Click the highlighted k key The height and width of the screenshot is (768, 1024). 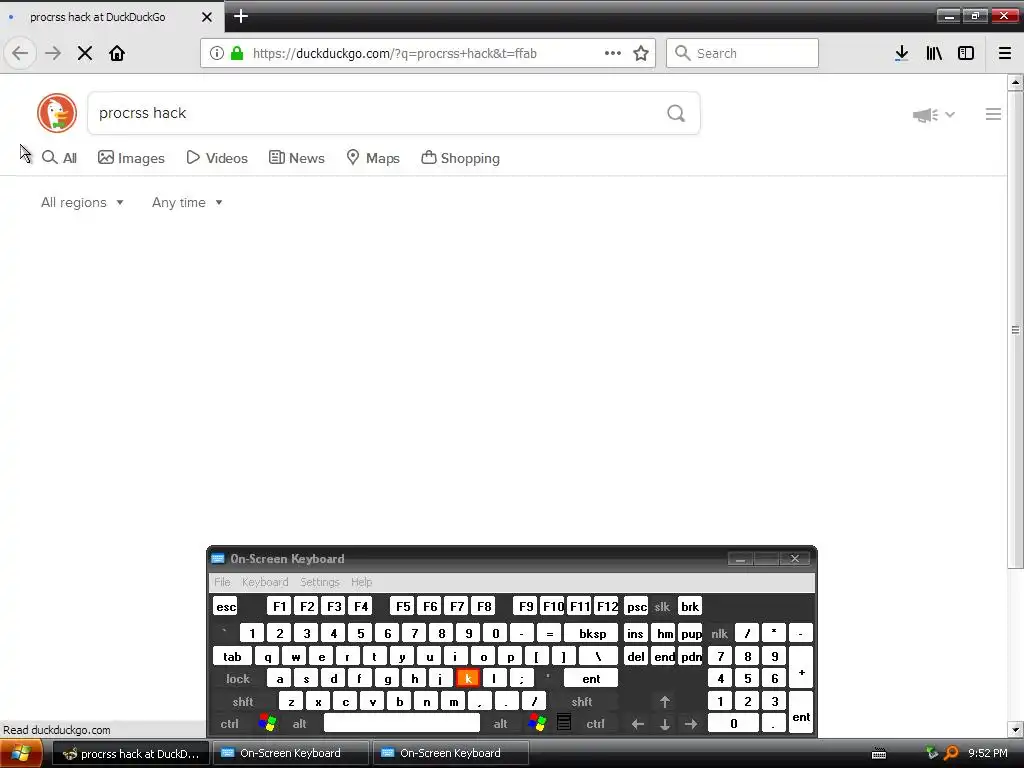click(468, 679)
